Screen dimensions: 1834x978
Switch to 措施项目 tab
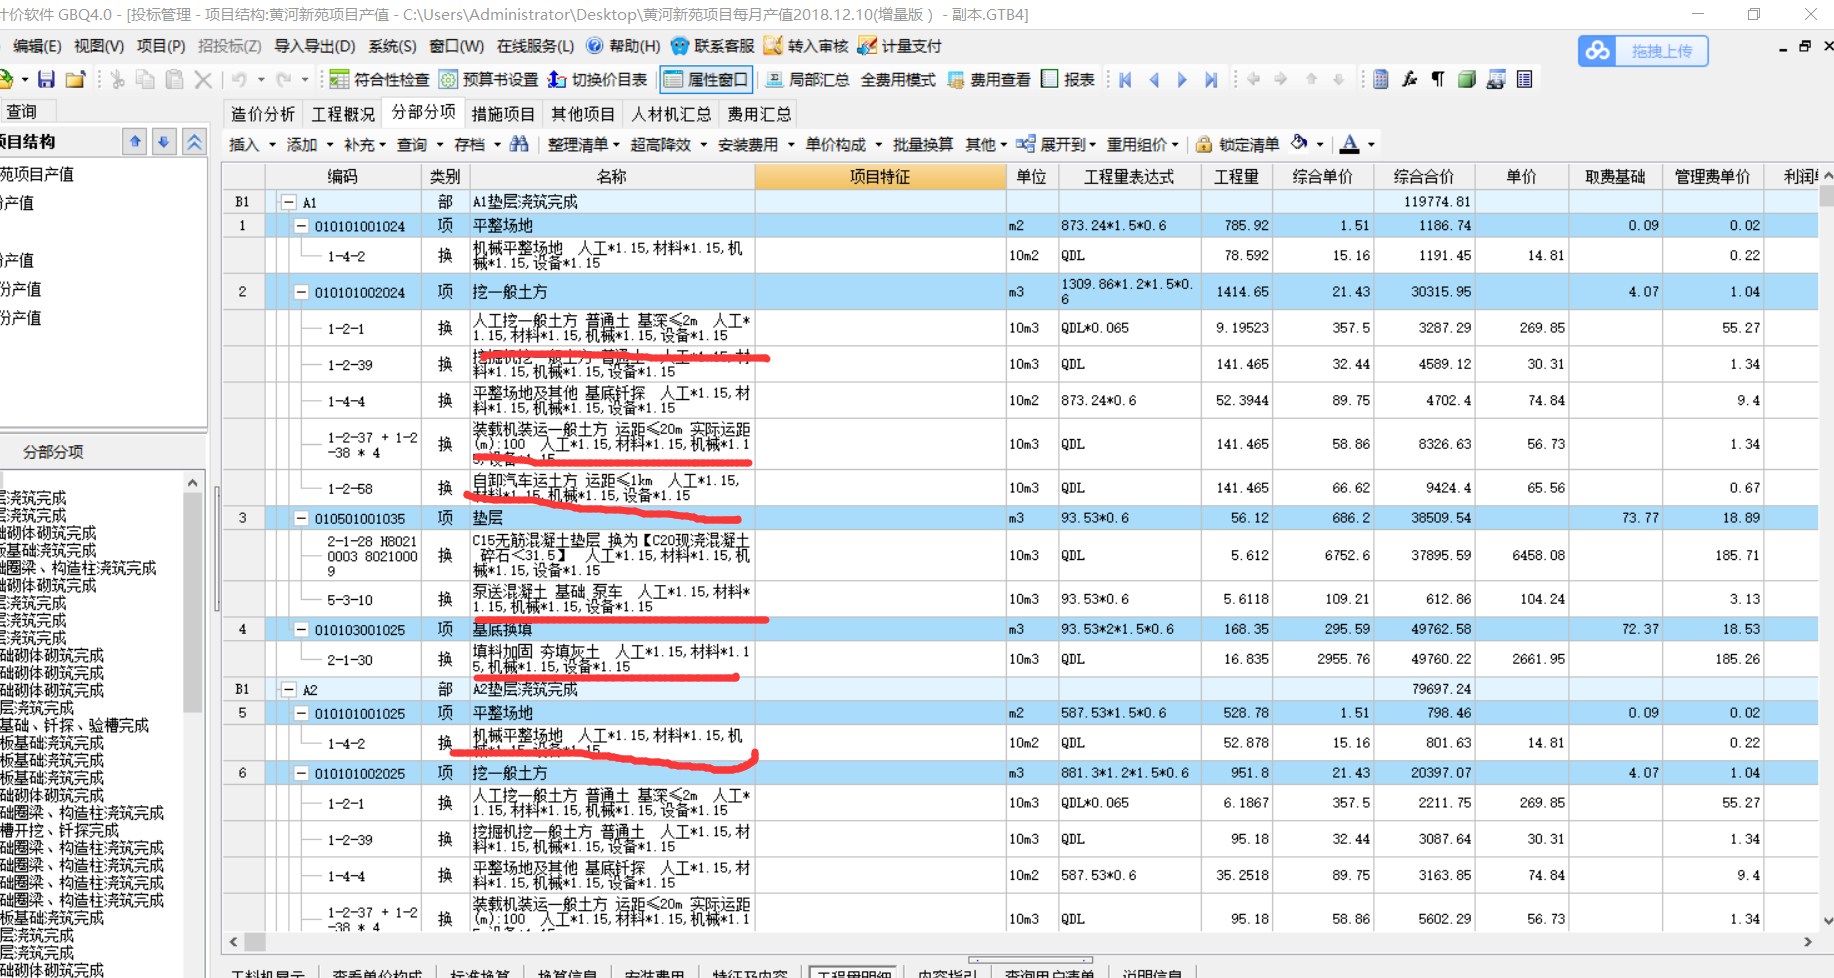tap(503, 114)
